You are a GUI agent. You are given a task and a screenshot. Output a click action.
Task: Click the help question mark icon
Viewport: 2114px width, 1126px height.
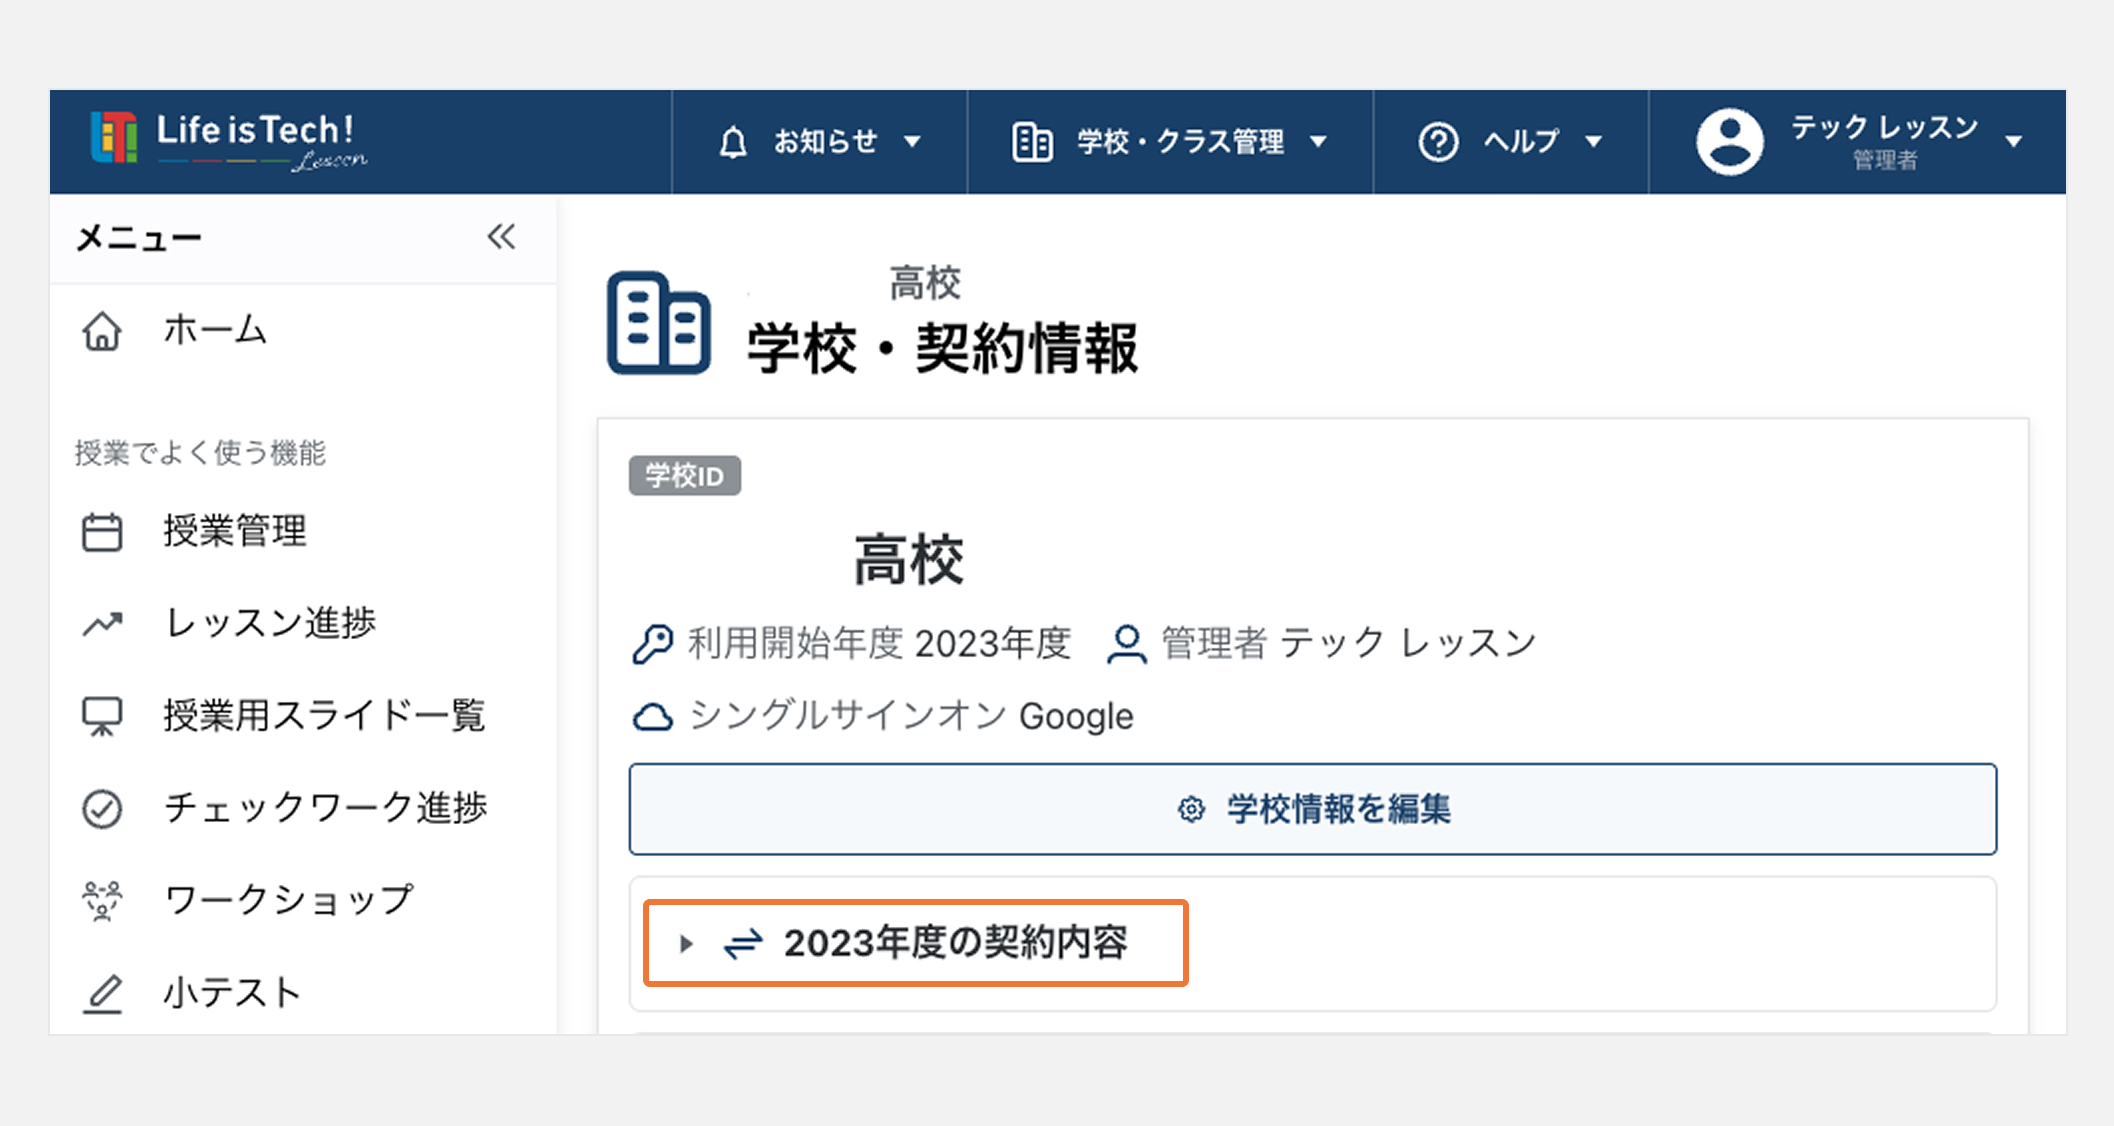coord(1438,142)
